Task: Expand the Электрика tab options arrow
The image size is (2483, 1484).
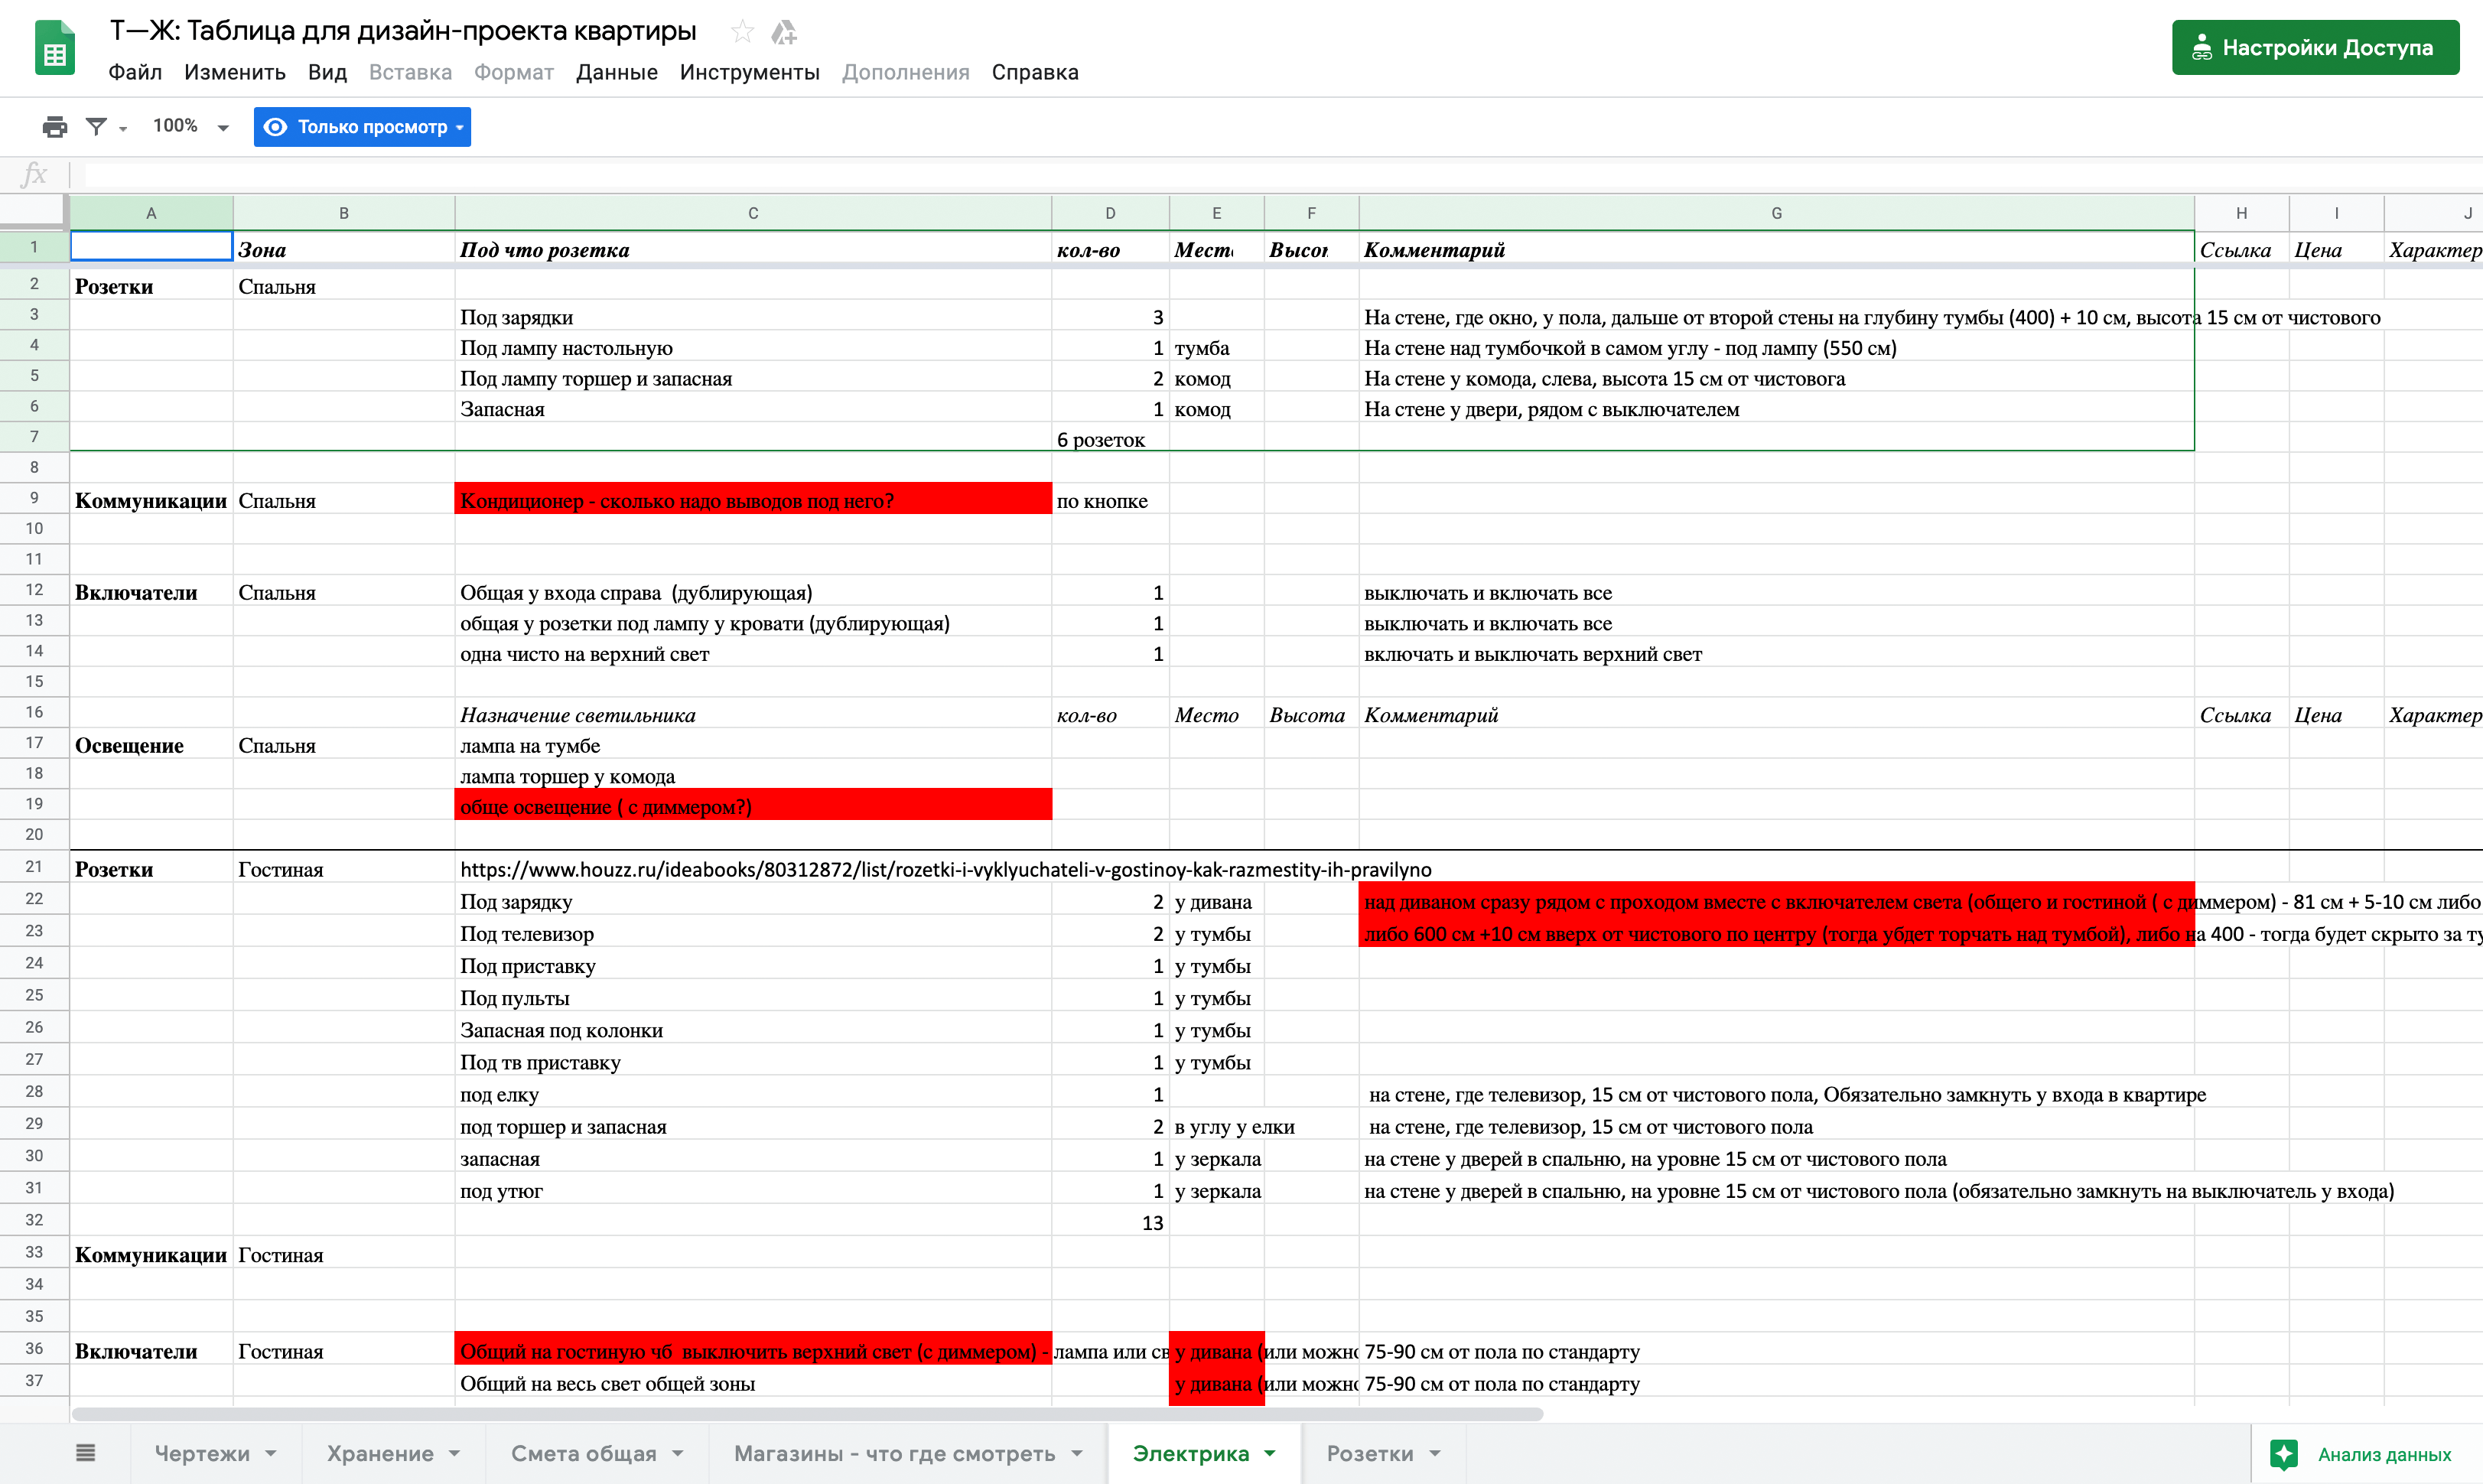Action: click(x=1270, y=1453)
